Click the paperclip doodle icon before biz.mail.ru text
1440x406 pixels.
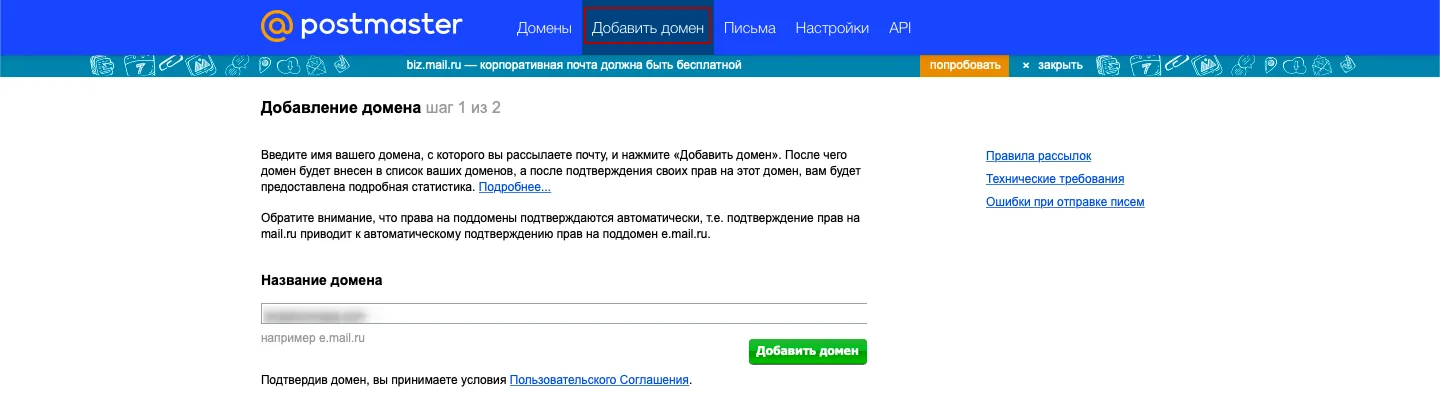170,62
